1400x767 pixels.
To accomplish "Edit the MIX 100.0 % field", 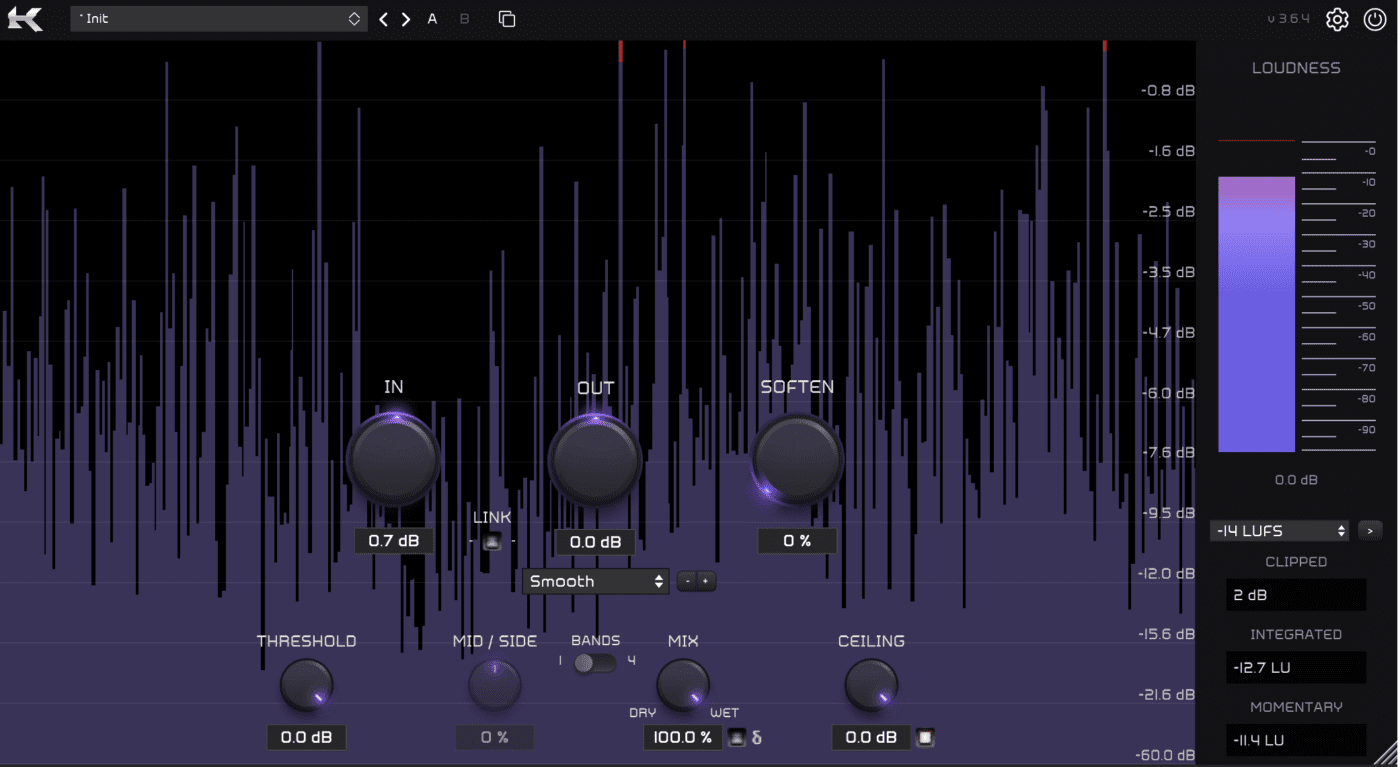I will [x=683, y=738].
